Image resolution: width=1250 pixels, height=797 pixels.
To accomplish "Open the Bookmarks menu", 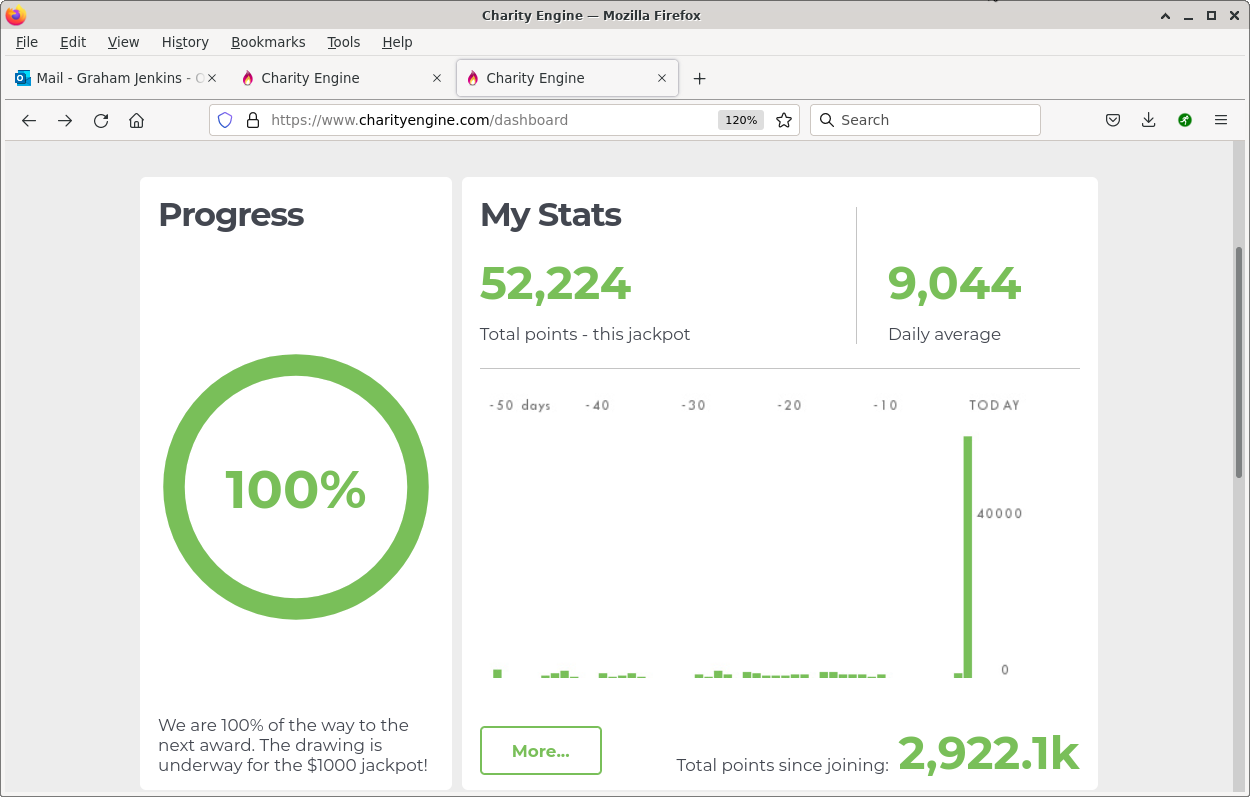I will pyautogui.click(x=268, y=42).
